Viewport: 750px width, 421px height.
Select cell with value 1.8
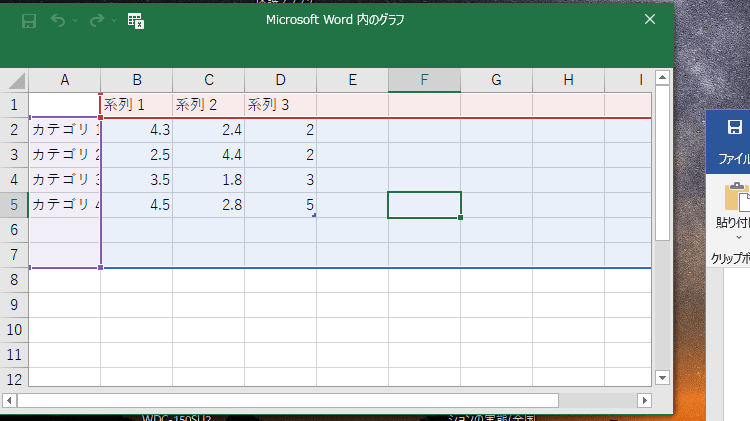(209, 180)
